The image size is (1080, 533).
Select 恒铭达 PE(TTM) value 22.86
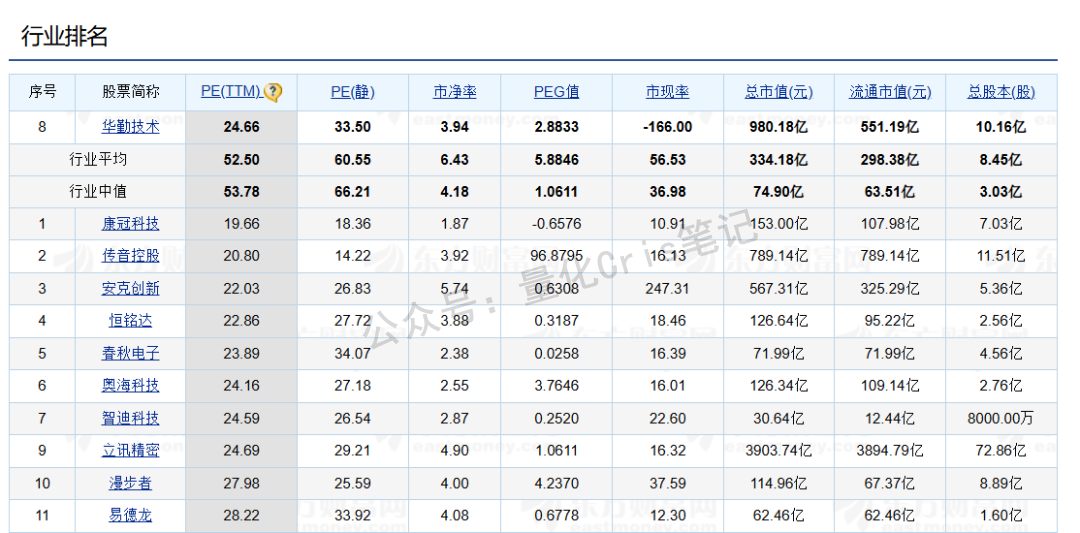241,321
